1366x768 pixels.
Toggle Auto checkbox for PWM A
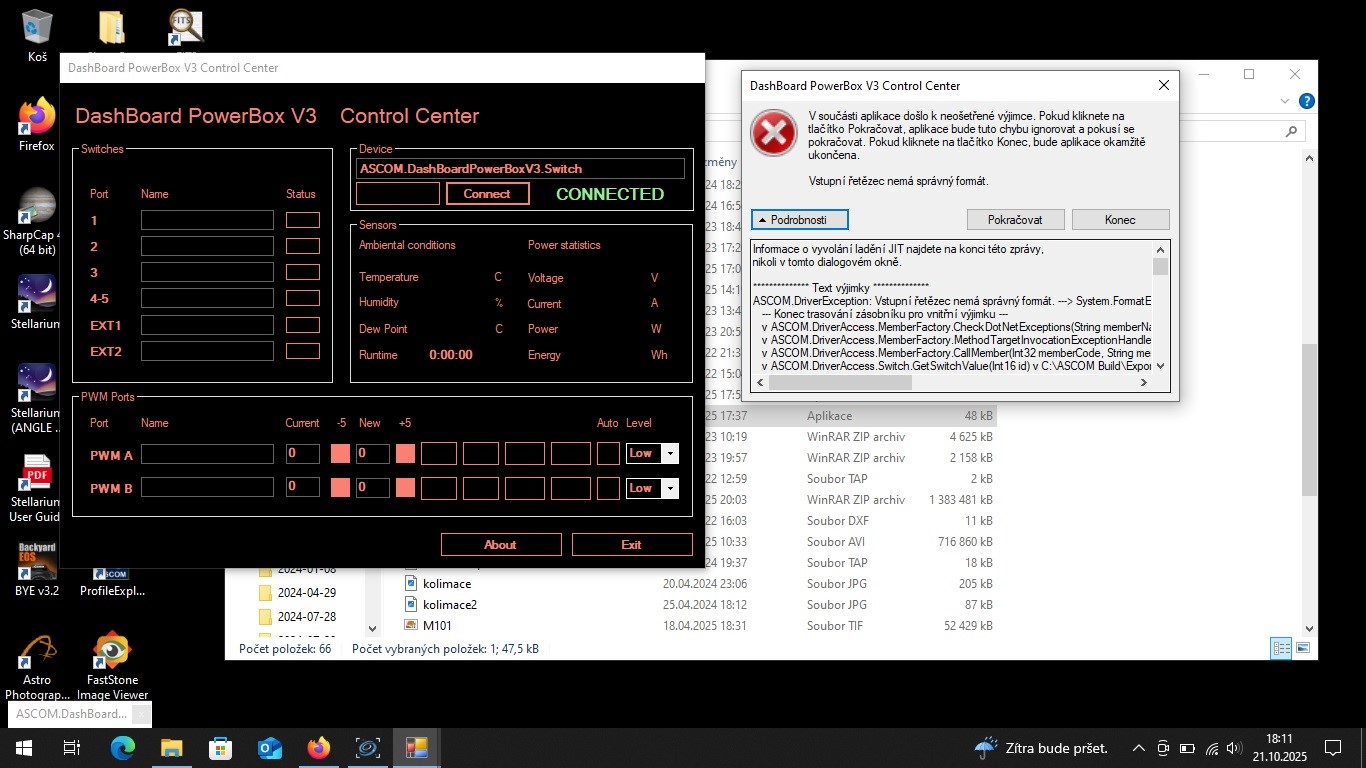[608, 454]
